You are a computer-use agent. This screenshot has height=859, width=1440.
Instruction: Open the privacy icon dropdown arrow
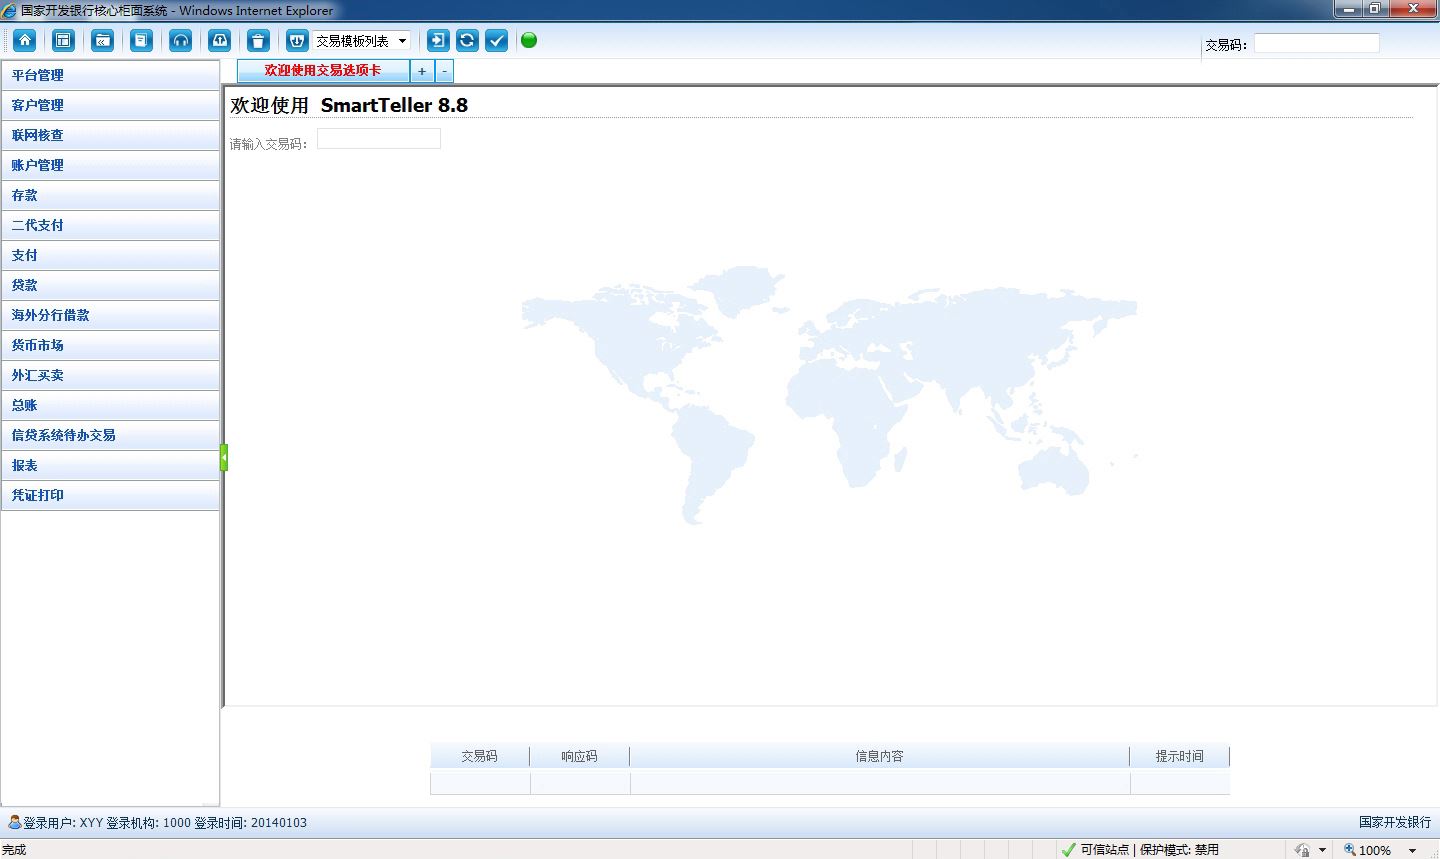(1322, 850)
